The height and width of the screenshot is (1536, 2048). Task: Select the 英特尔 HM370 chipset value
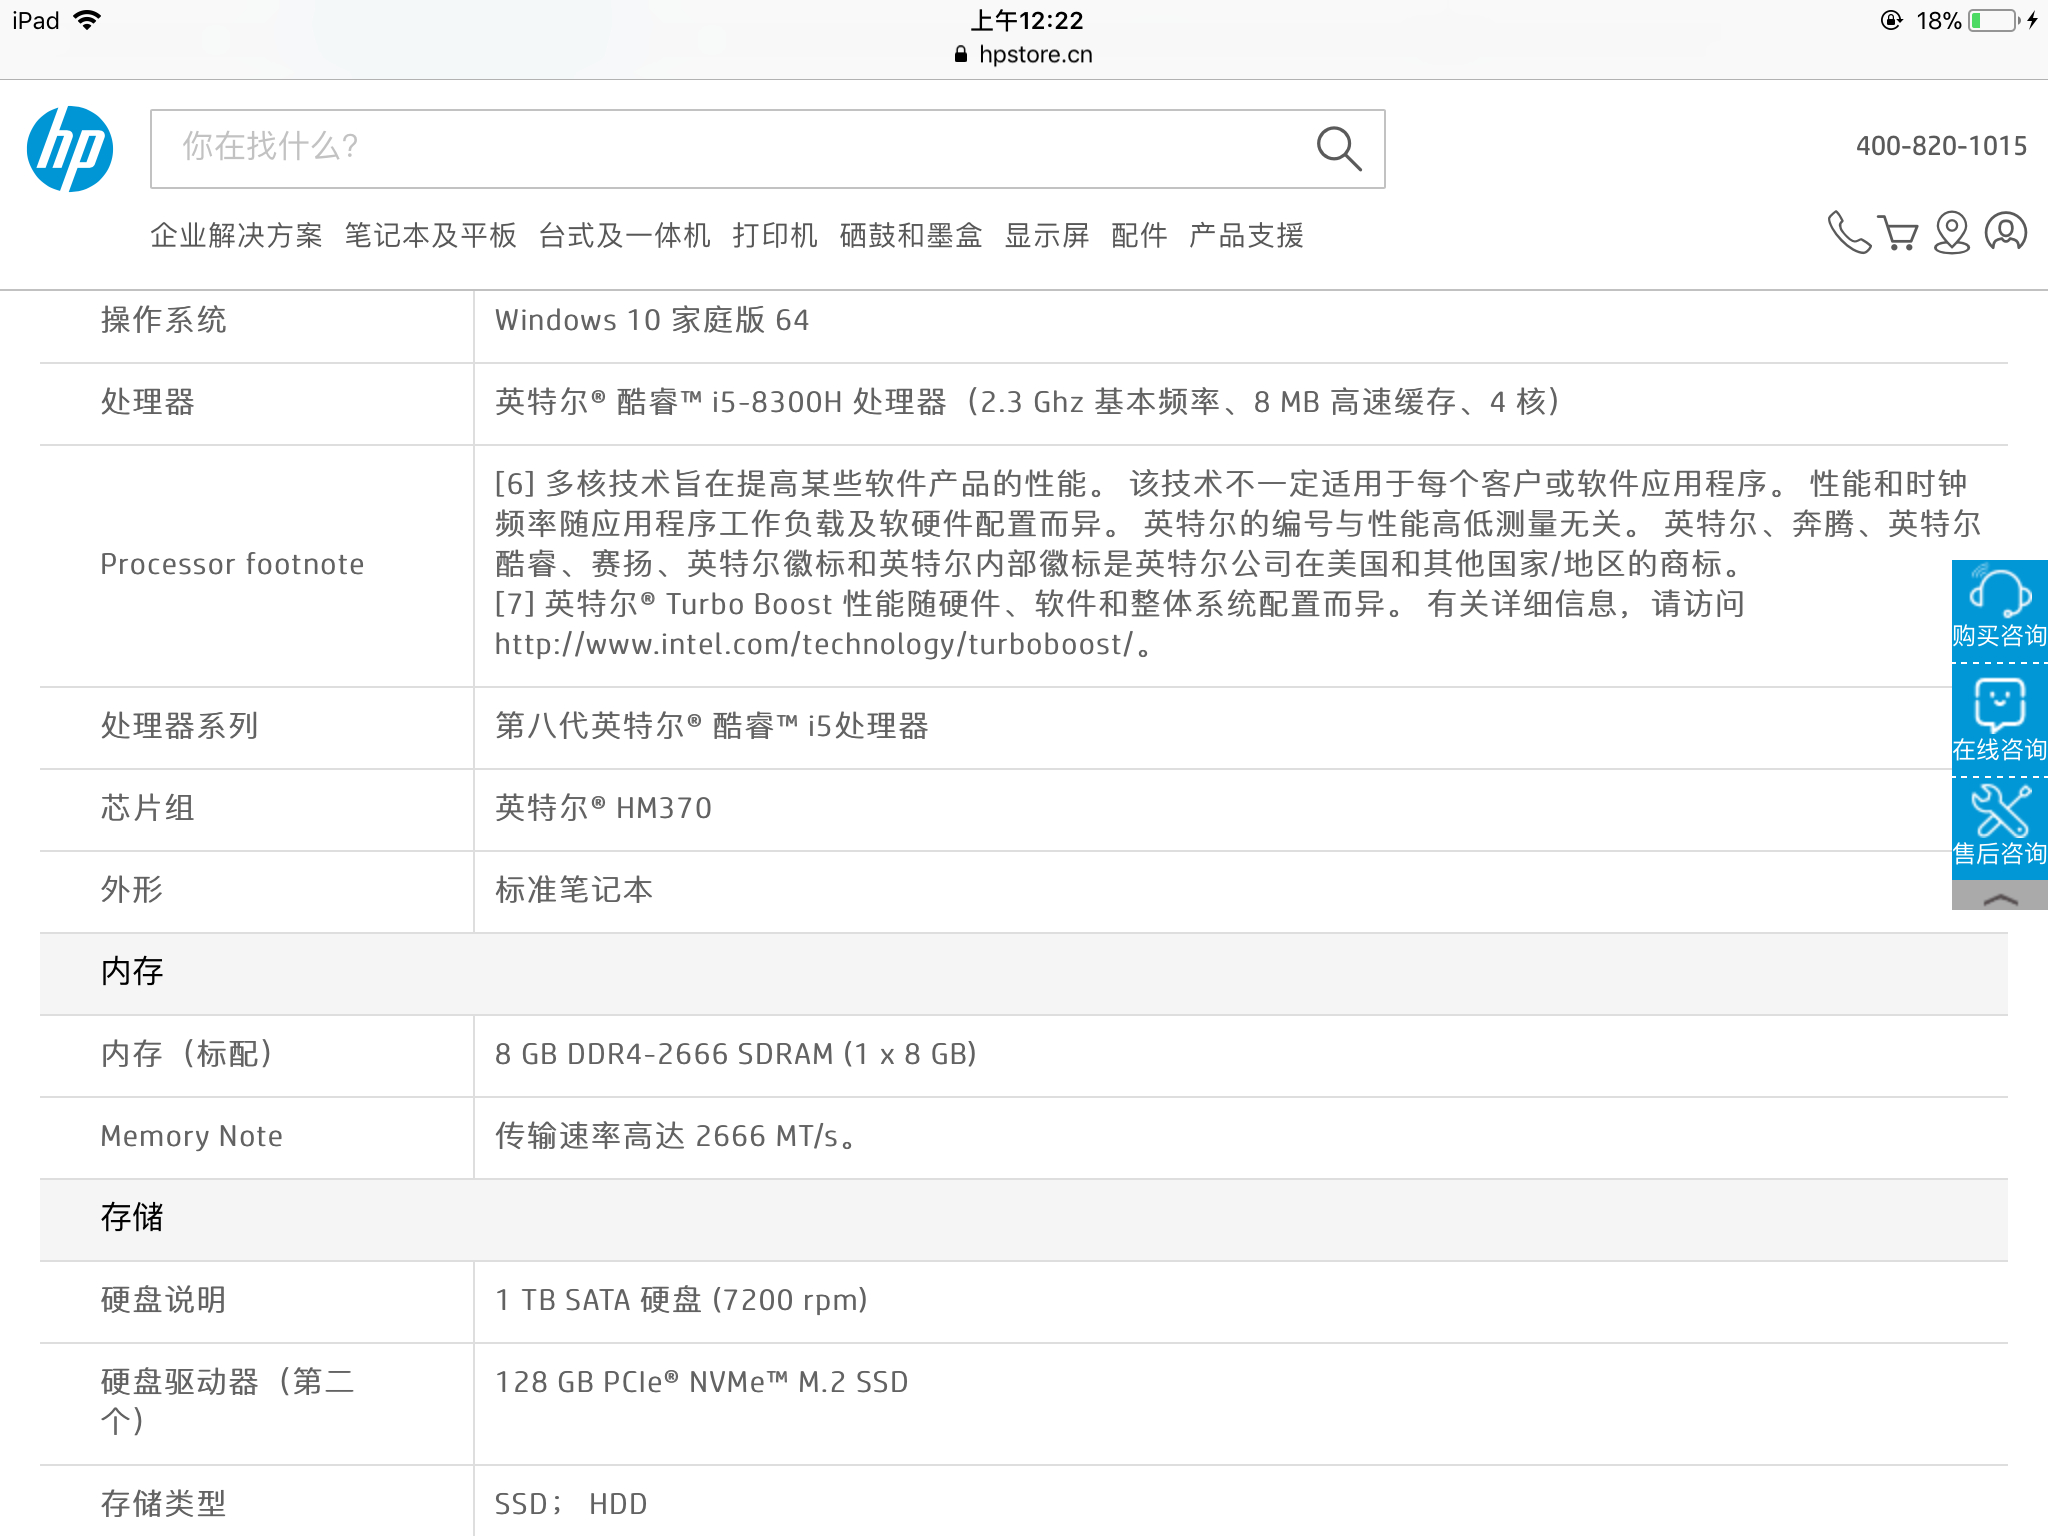pyautogui.click(x=603, y=808)
